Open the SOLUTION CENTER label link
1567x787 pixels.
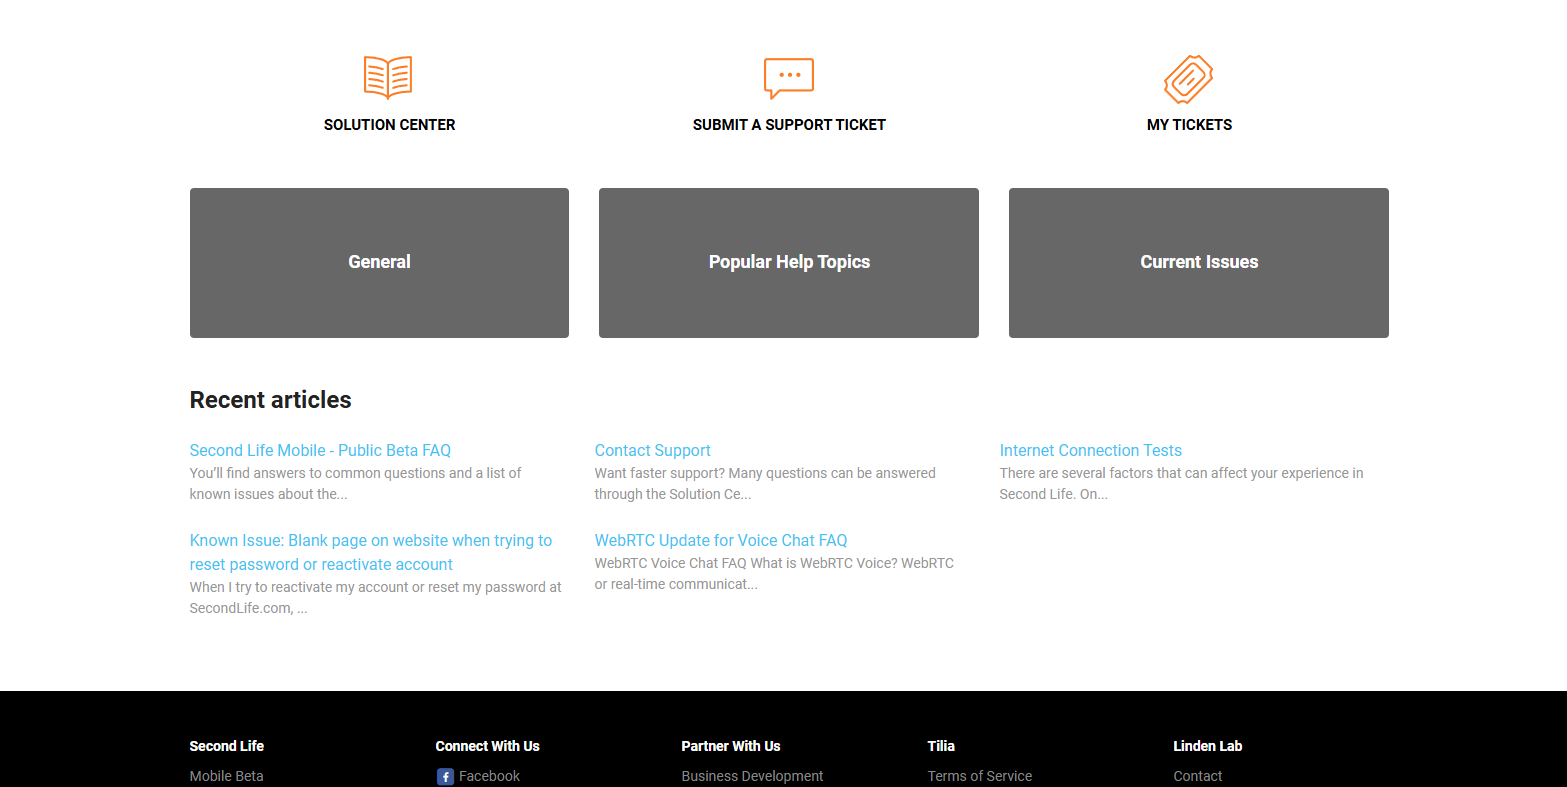[x=389, y=125]
